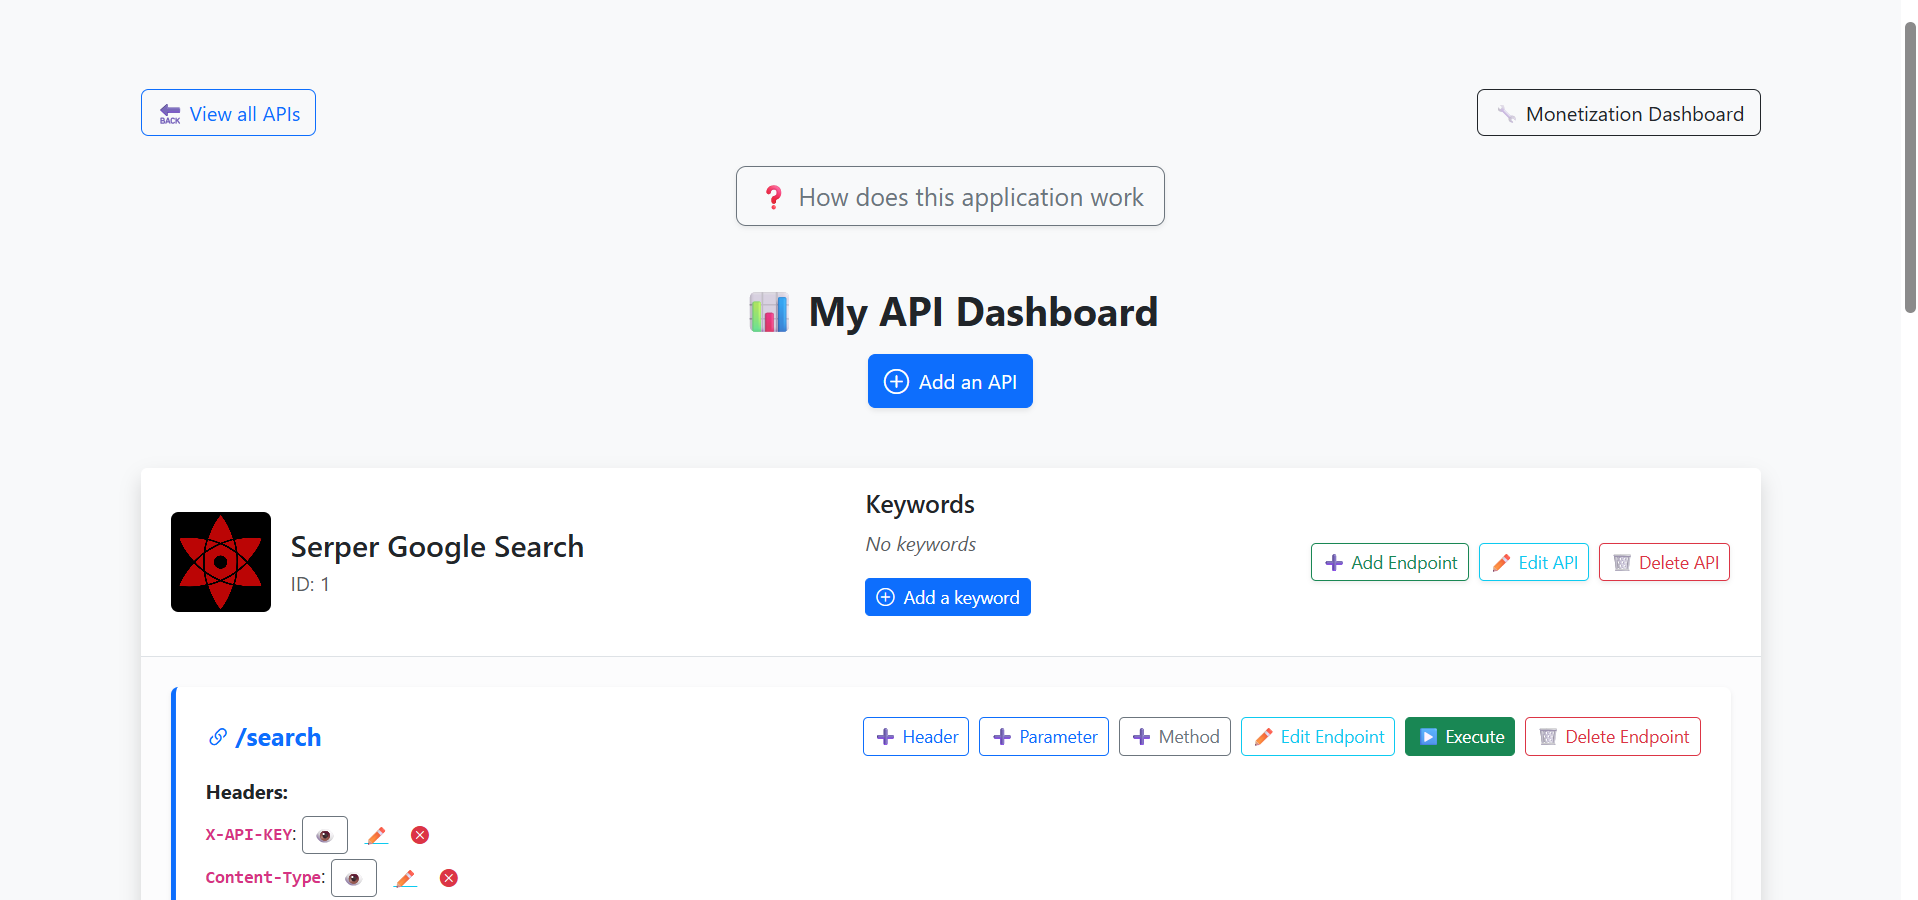
Task: Click the 'ID: 1' text
Action: (310, 584)
